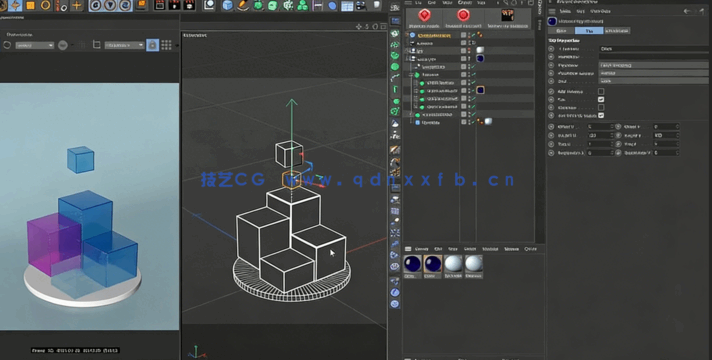Open the Projection Display dropdown
Viewport: 712px width, 360px height.
[653, 73]
